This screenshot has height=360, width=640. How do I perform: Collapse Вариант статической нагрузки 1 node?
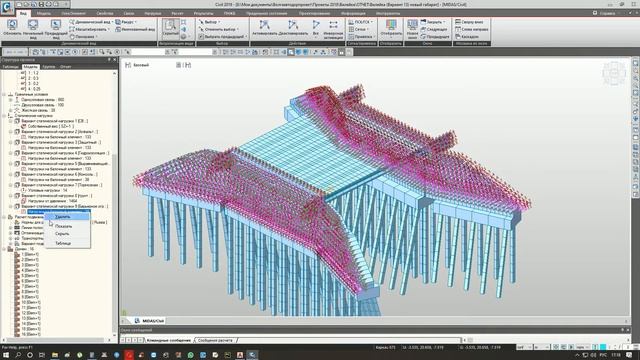coord(10,121)
